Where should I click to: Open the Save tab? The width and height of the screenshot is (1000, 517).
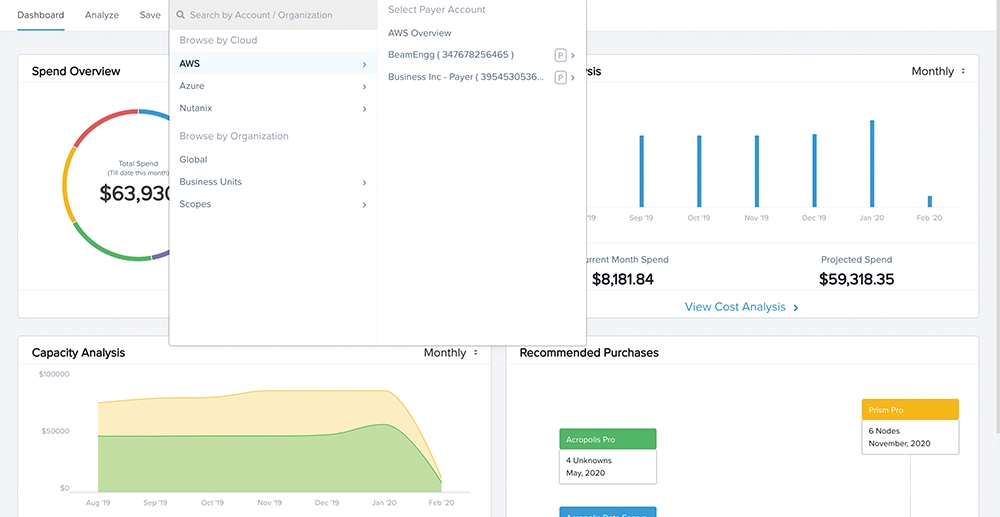click(150, 15)
